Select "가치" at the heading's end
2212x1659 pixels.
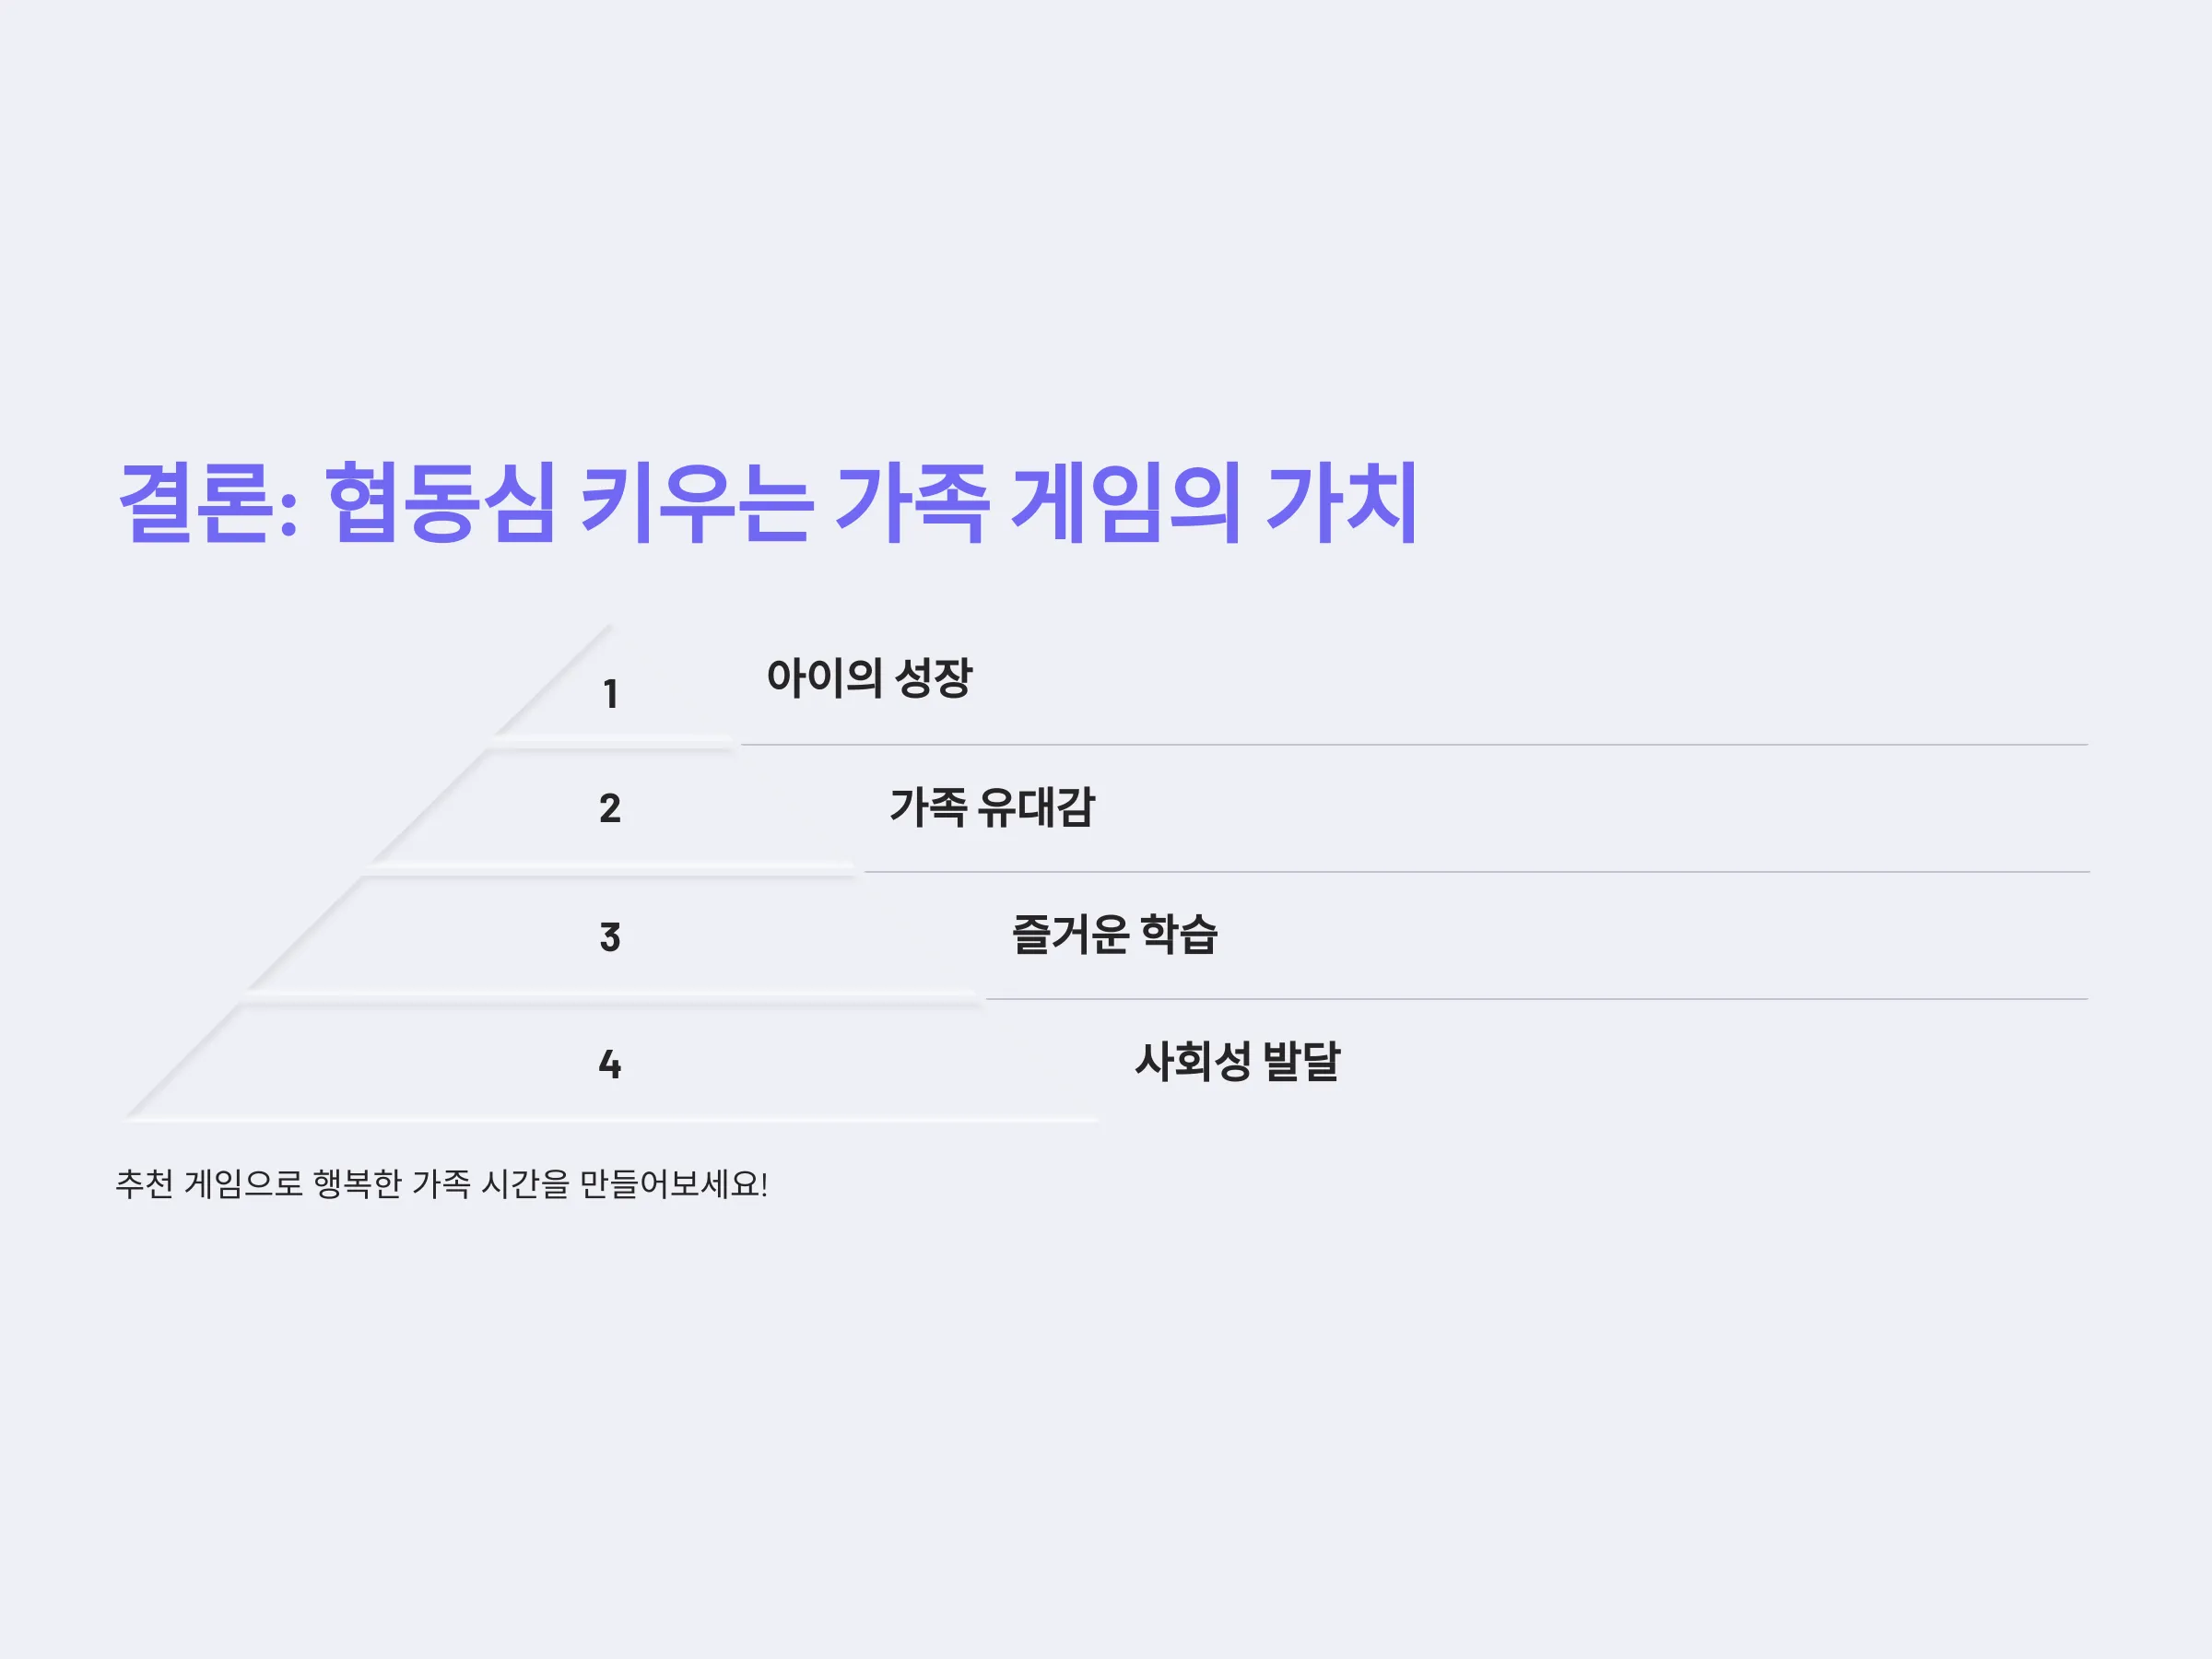[1342, 502]
